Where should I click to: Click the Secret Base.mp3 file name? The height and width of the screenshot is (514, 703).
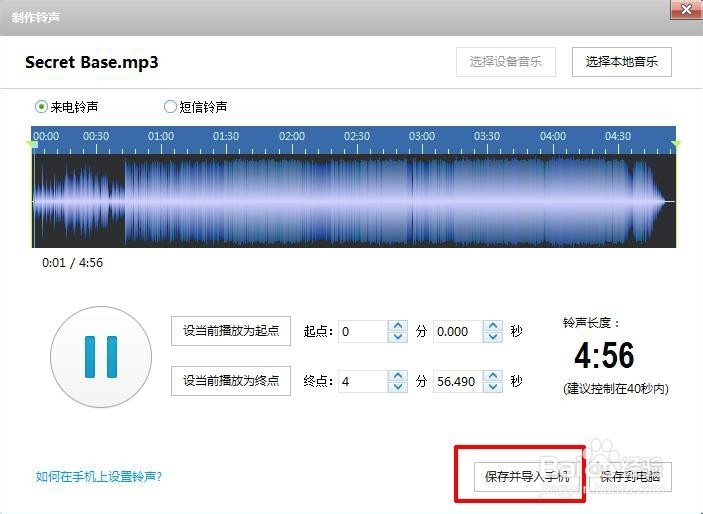[91, 62]
